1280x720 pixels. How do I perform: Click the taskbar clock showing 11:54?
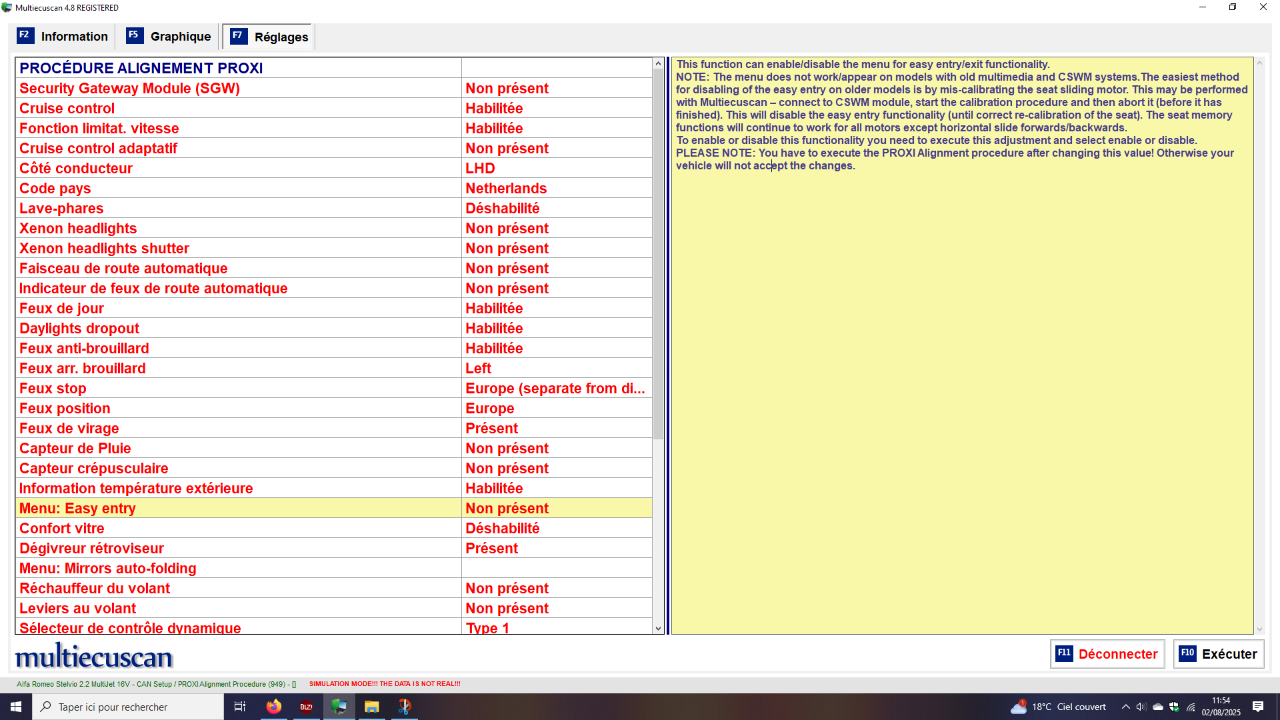[x=1221, y=707]
